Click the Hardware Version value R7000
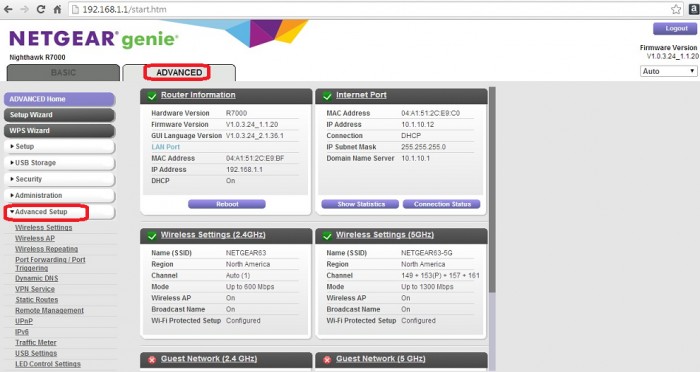 236,113
